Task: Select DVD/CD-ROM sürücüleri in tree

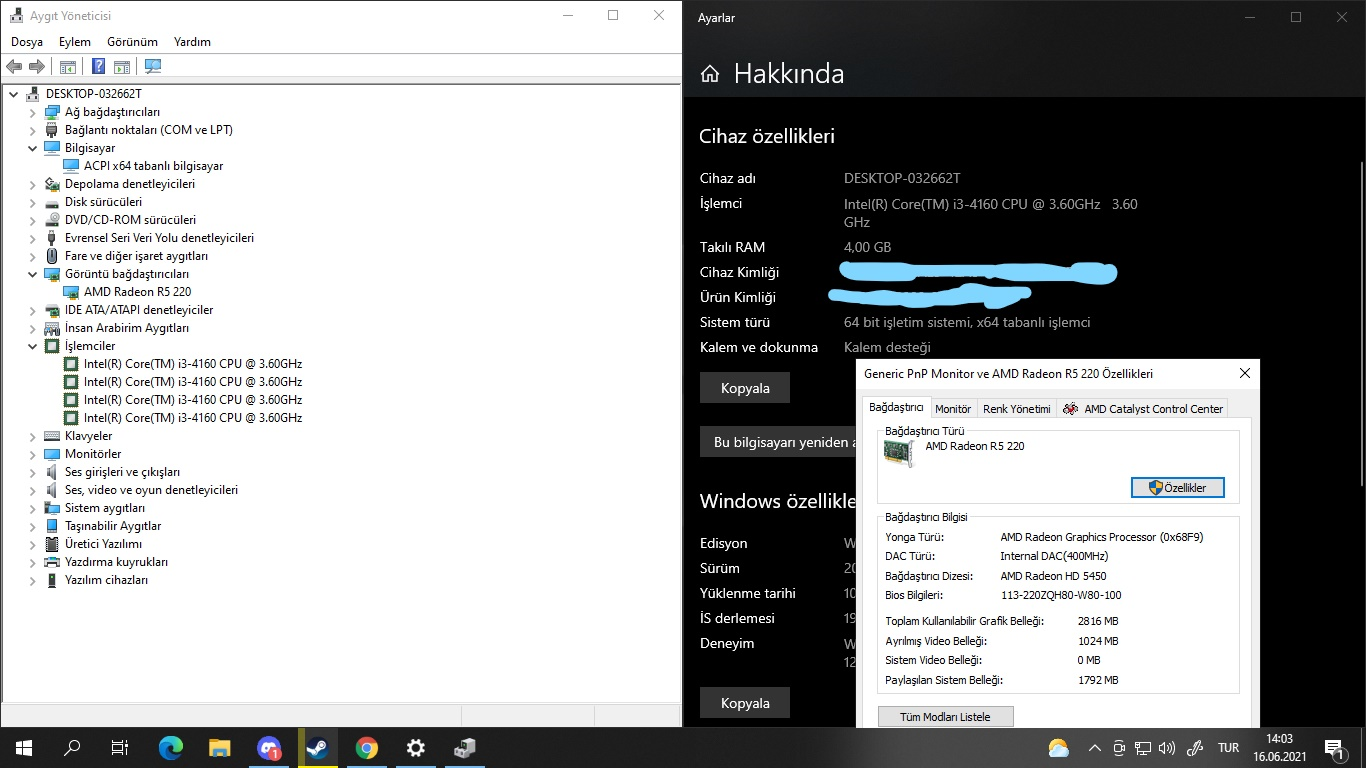Action: tap(130, 220)
